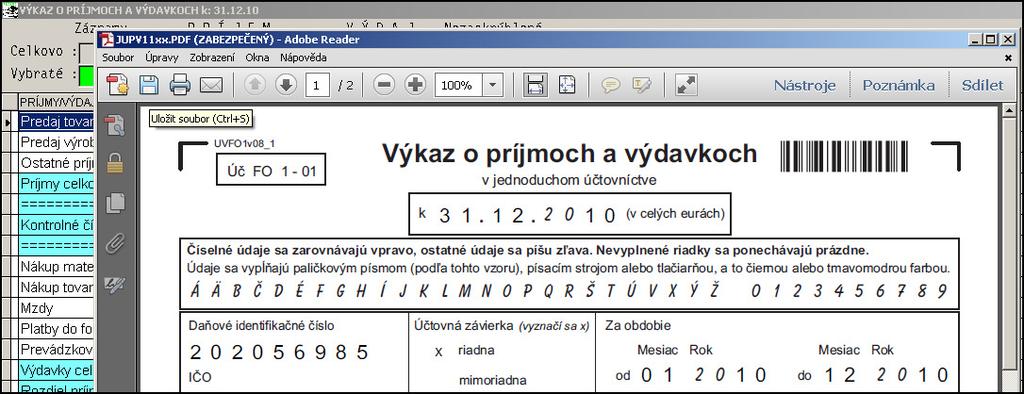This screenshot has height=394, width=1024.
Task: Select 'Nákup mate' row in background table
Action: 56,267
